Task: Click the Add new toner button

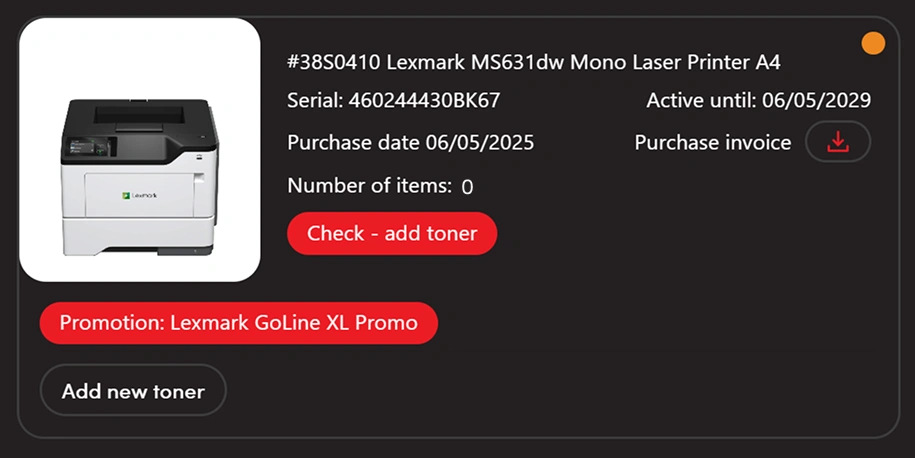Action: (x=133, y=391)
